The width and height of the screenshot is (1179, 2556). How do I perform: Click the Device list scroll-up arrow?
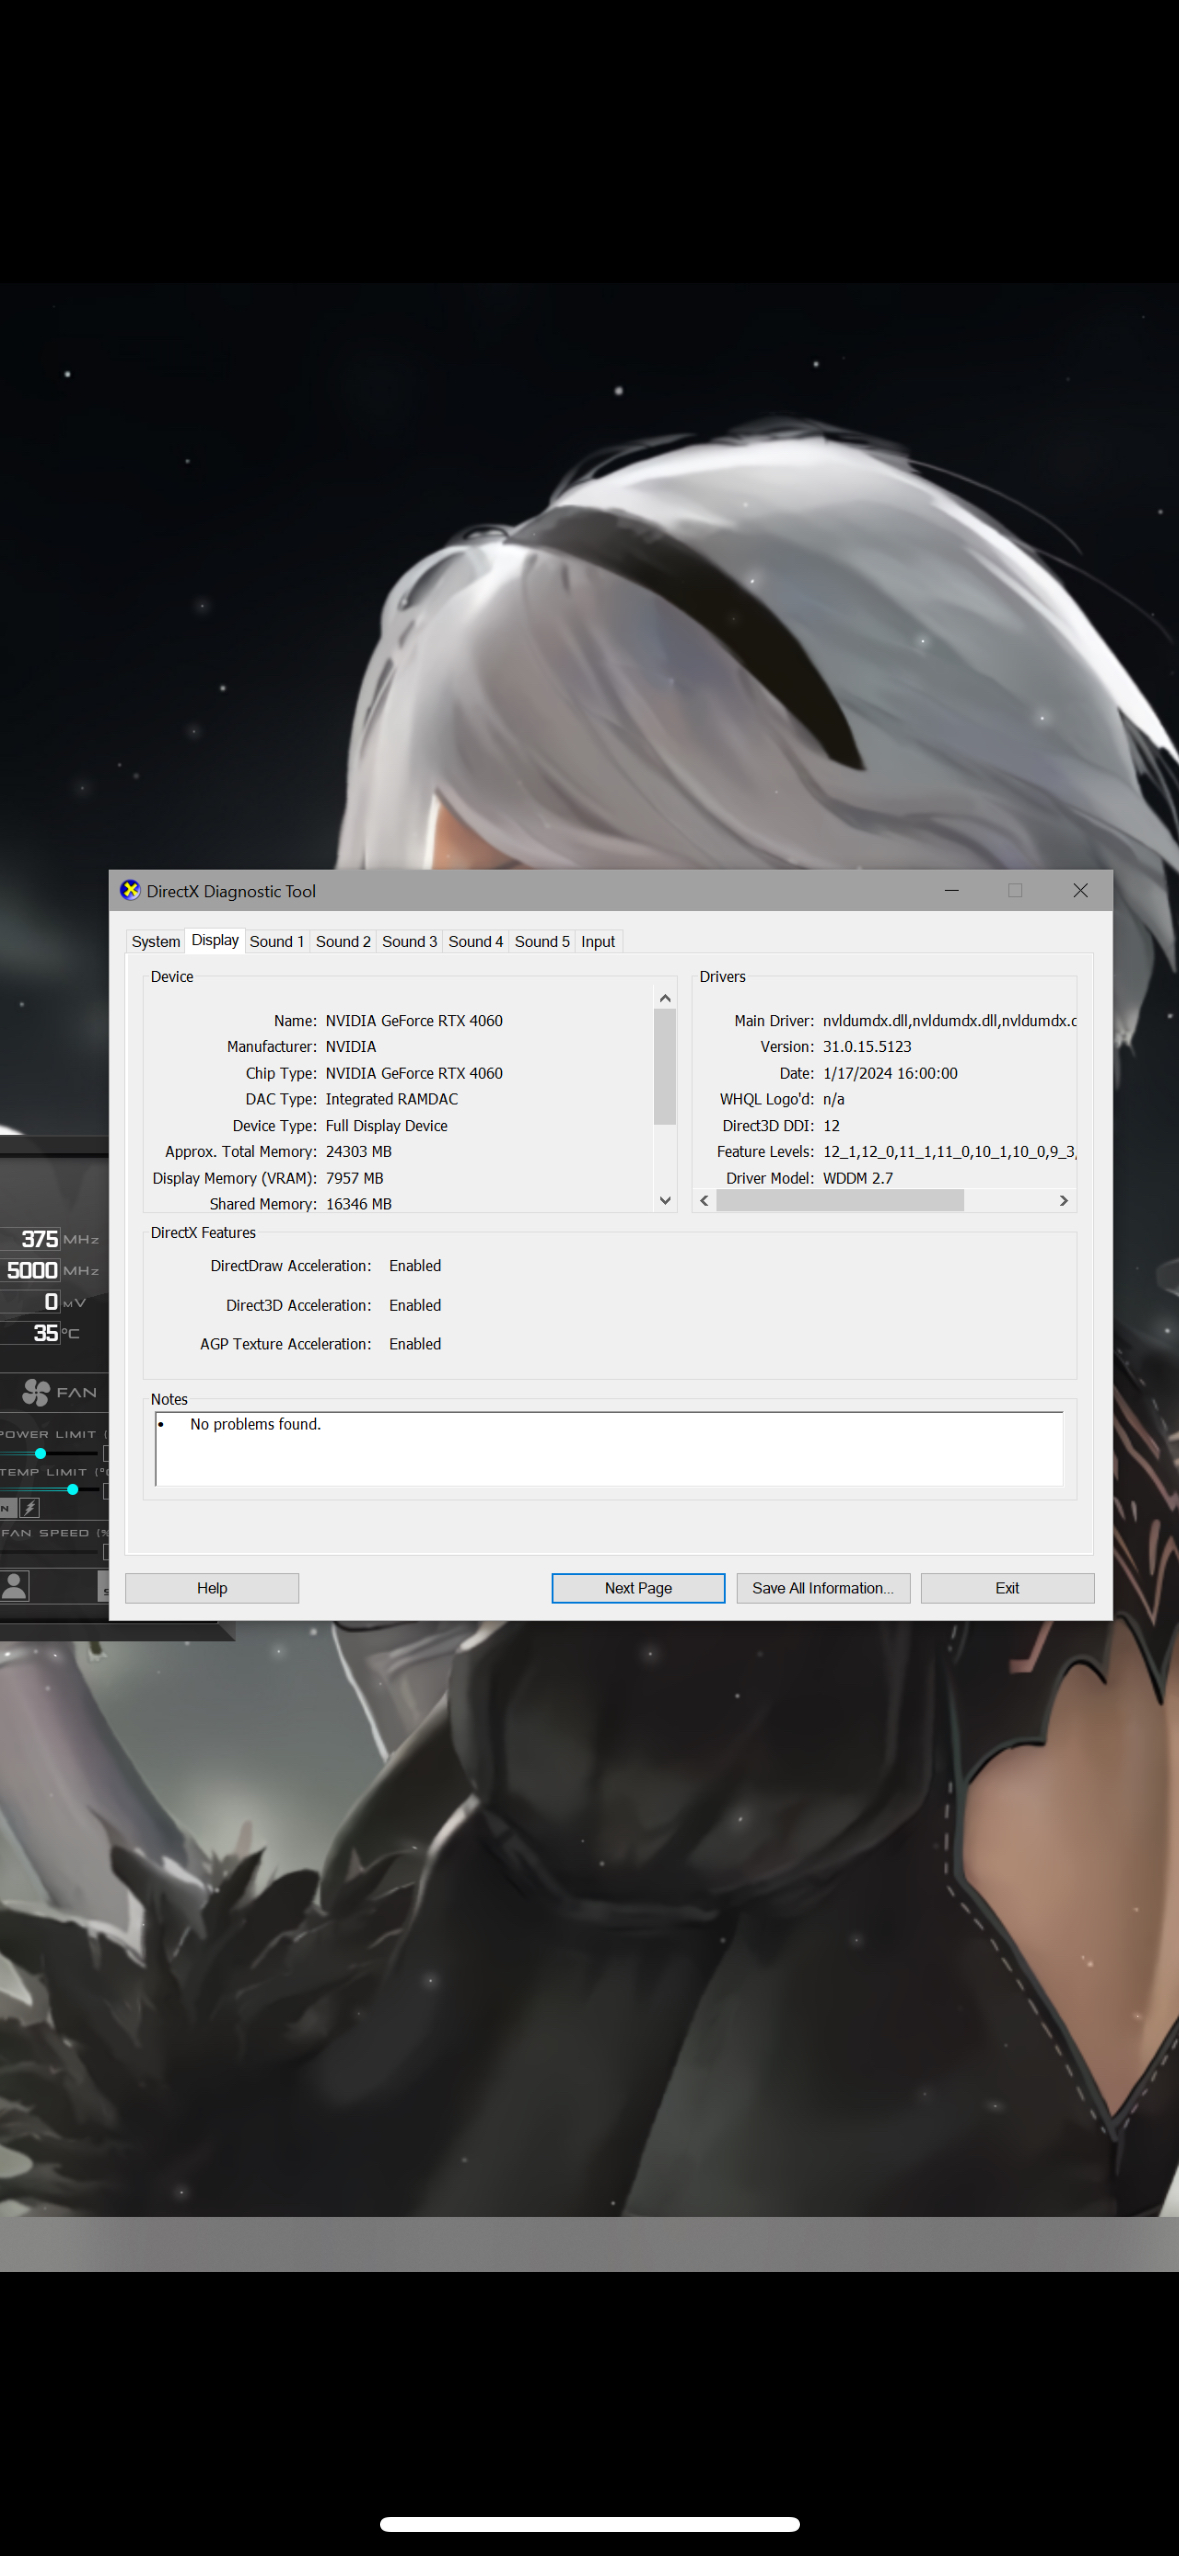tap(665, 998)
